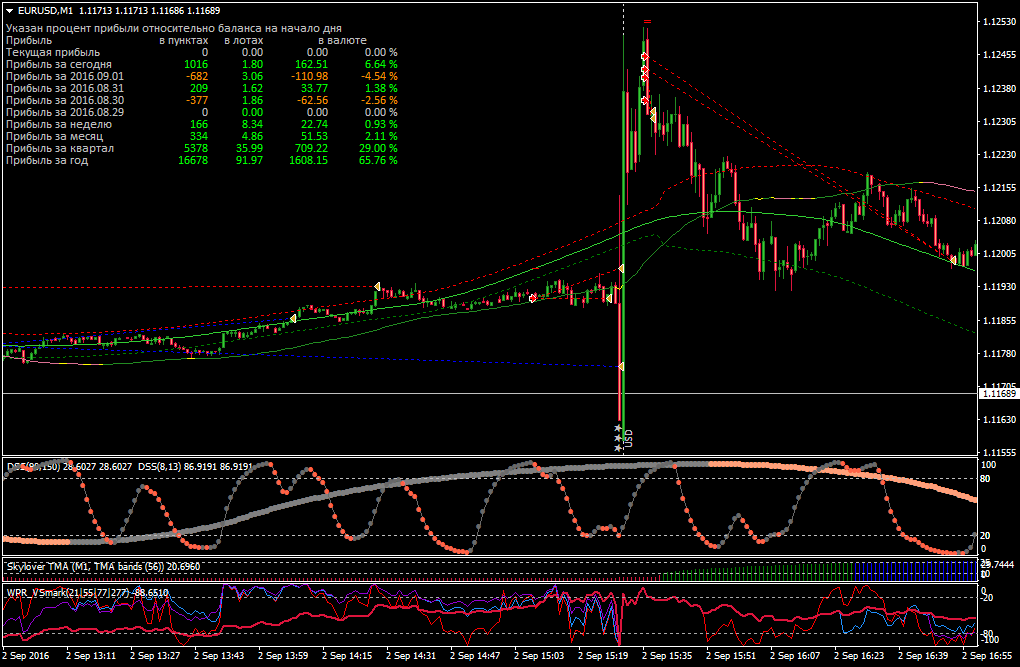Image resolution: width=1020 pixels, height=667 pixels.
Task: Click the three-star news importance marker
Action: coord(618,439)
